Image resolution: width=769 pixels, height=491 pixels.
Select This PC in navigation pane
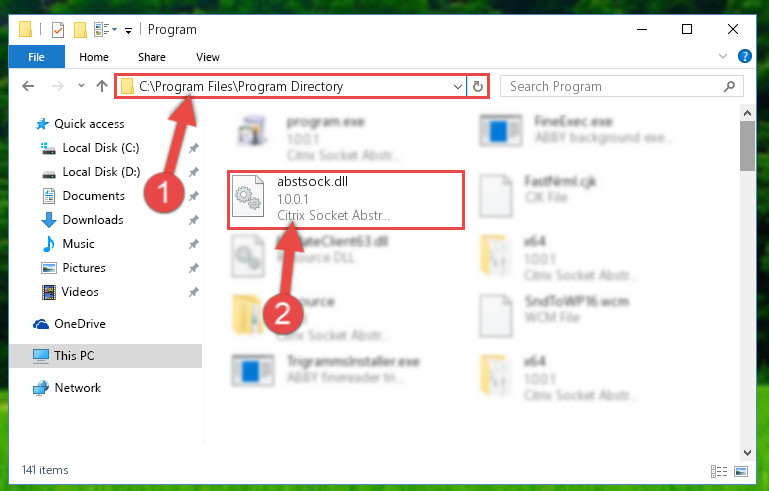click(x=105, y=356)
